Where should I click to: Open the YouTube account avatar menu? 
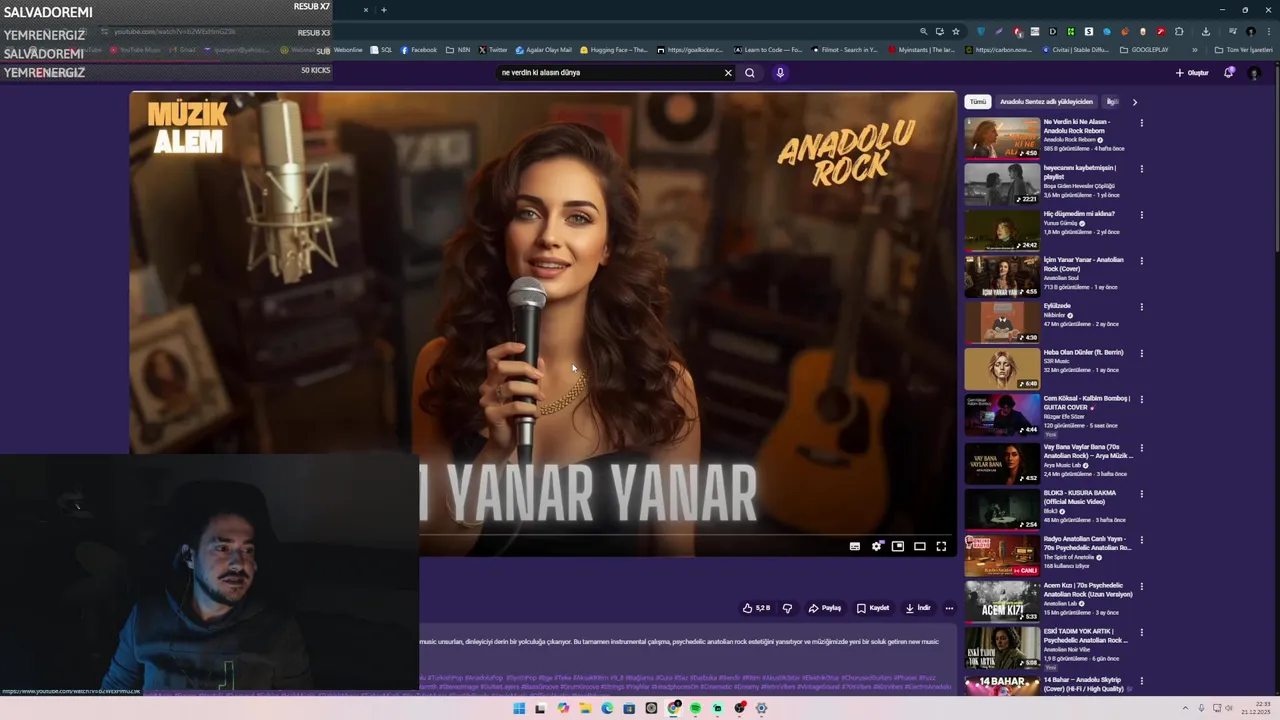click(x=1254, y=73)
